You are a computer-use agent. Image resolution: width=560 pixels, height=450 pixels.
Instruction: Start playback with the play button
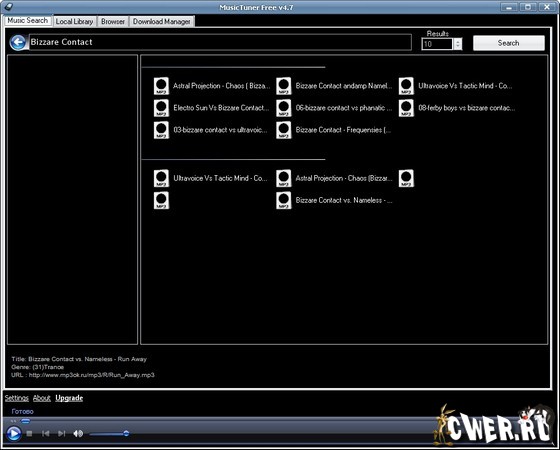(14, 434)
